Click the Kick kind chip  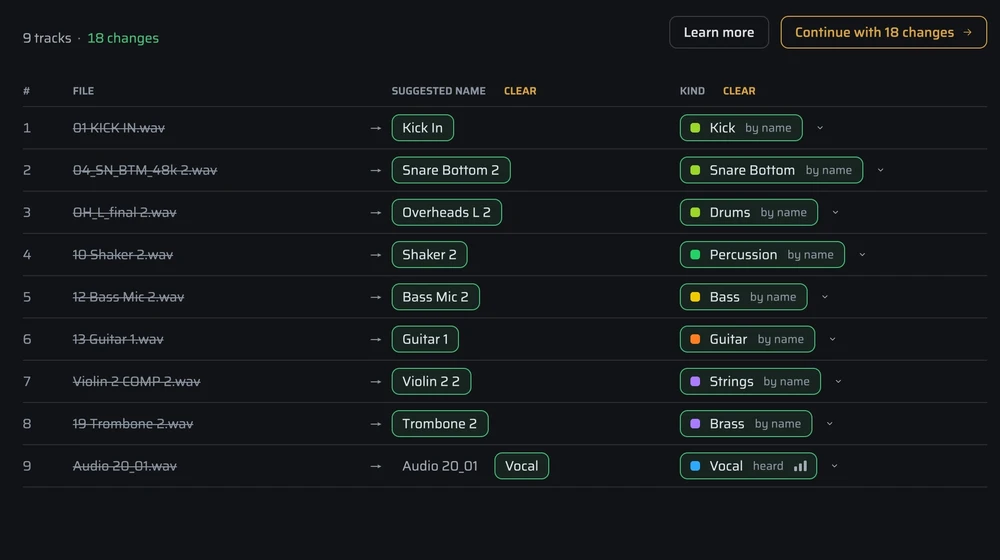click(741, 128)
